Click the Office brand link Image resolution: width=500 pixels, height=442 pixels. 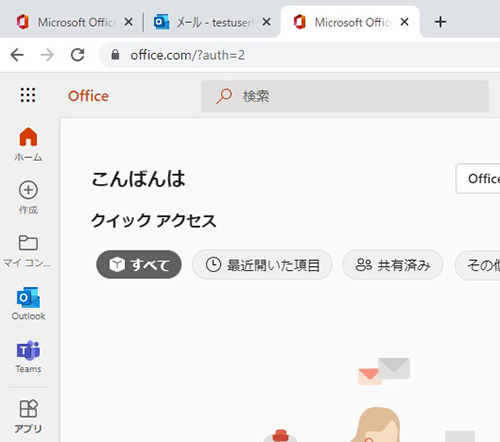[88, 96]
